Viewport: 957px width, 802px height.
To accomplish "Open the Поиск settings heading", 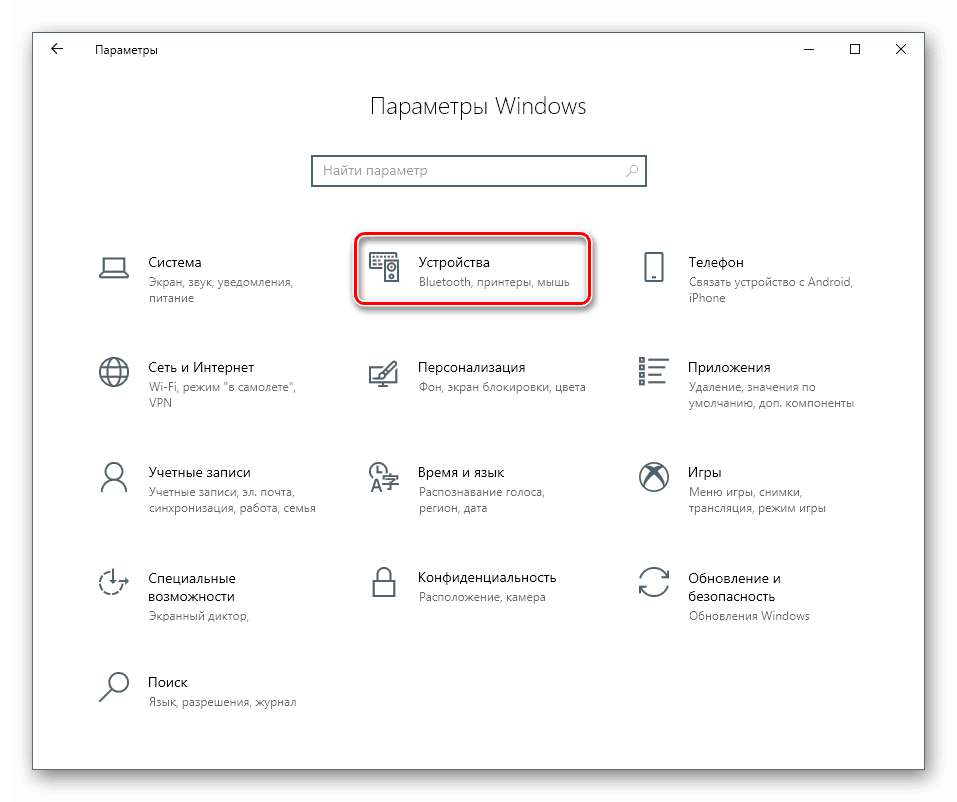I will tap(167, 682).
